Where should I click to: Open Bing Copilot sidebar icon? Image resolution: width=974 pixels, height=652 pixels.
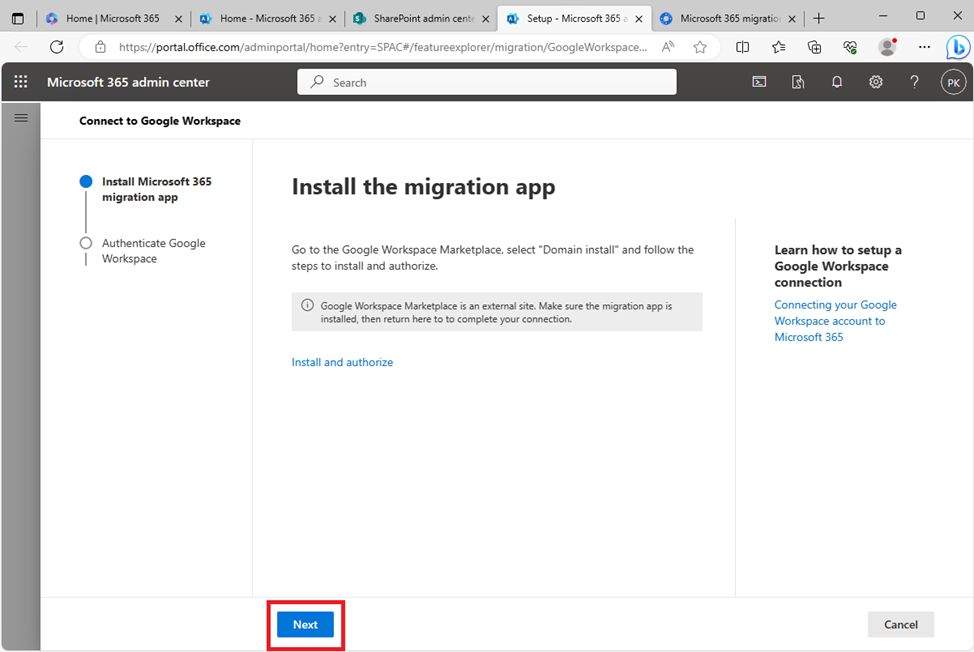click(x=957, y=47)
